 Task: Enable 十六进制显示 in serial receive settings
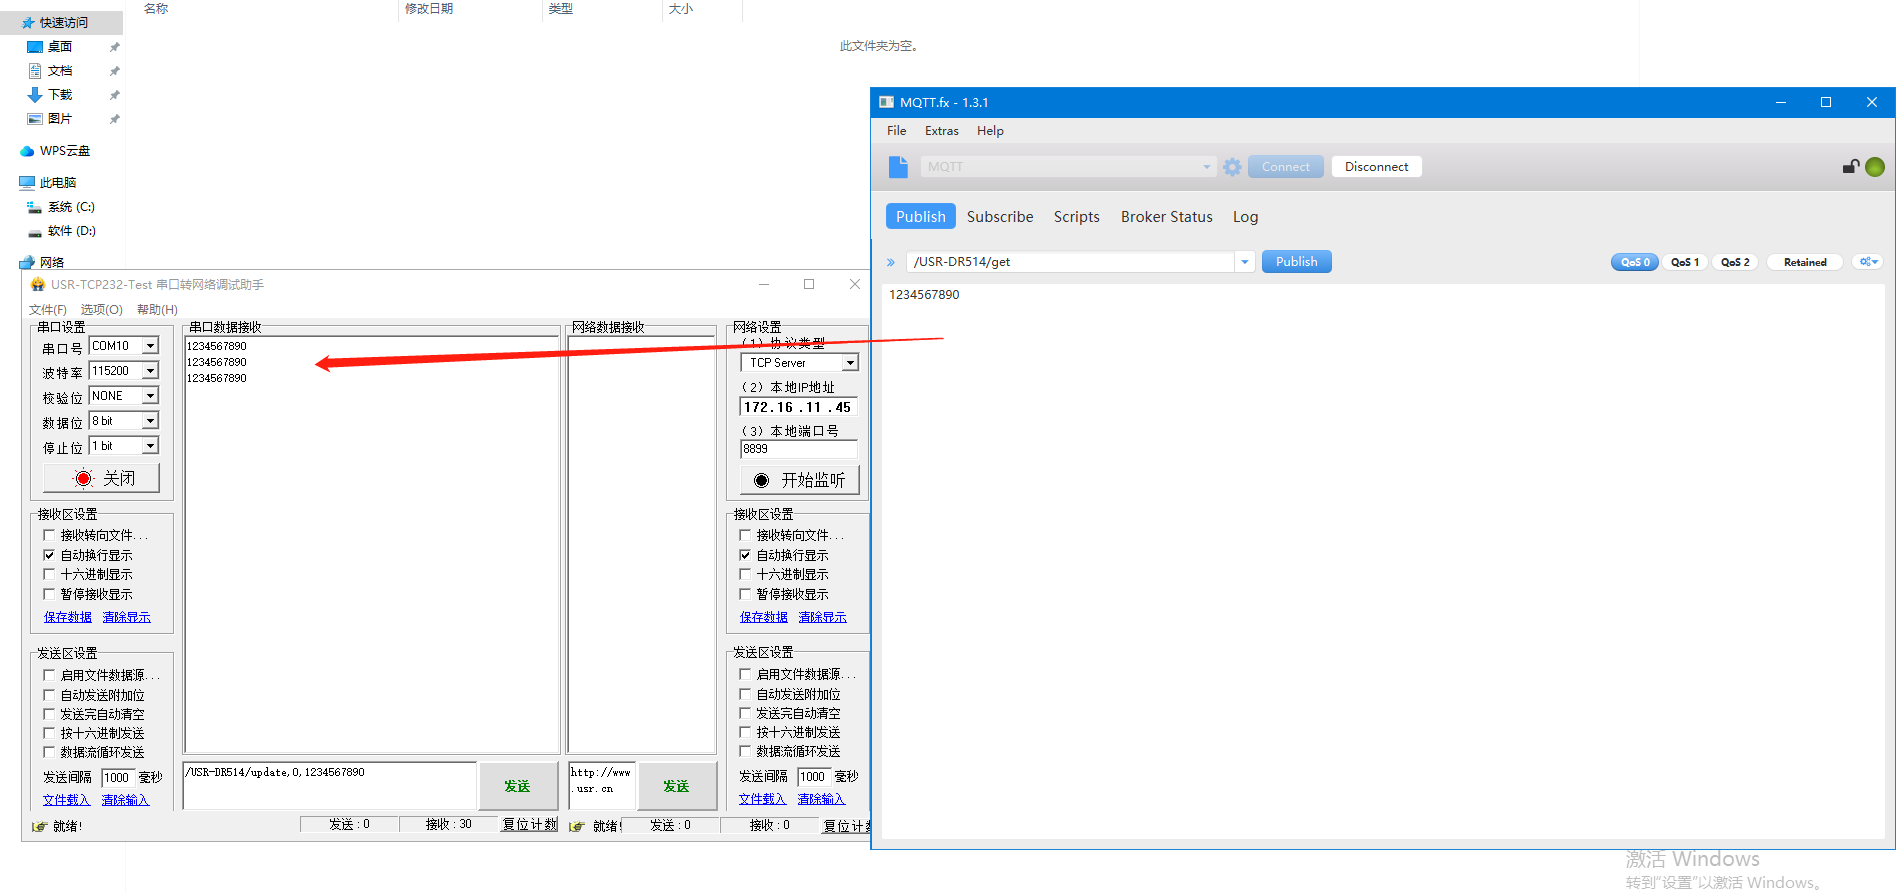pyautogui.click(x=49, y=575)
